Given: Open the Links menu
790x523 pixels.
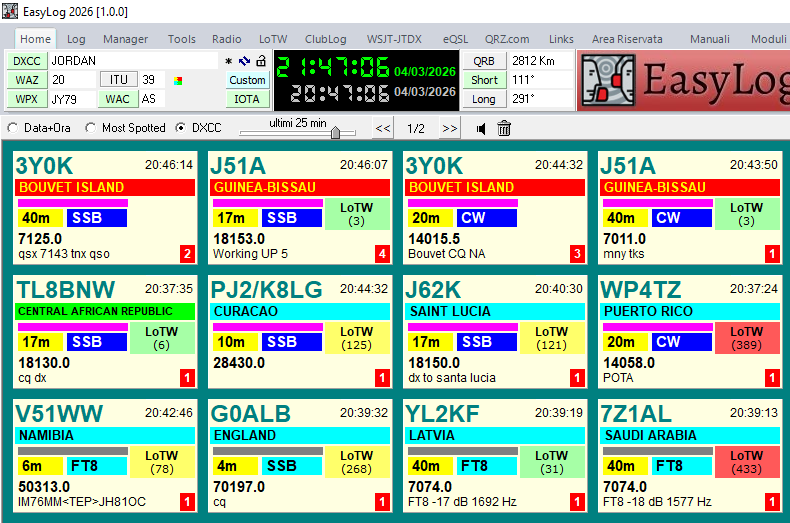Looking at the screenshot, I should [x=561, y=39].
